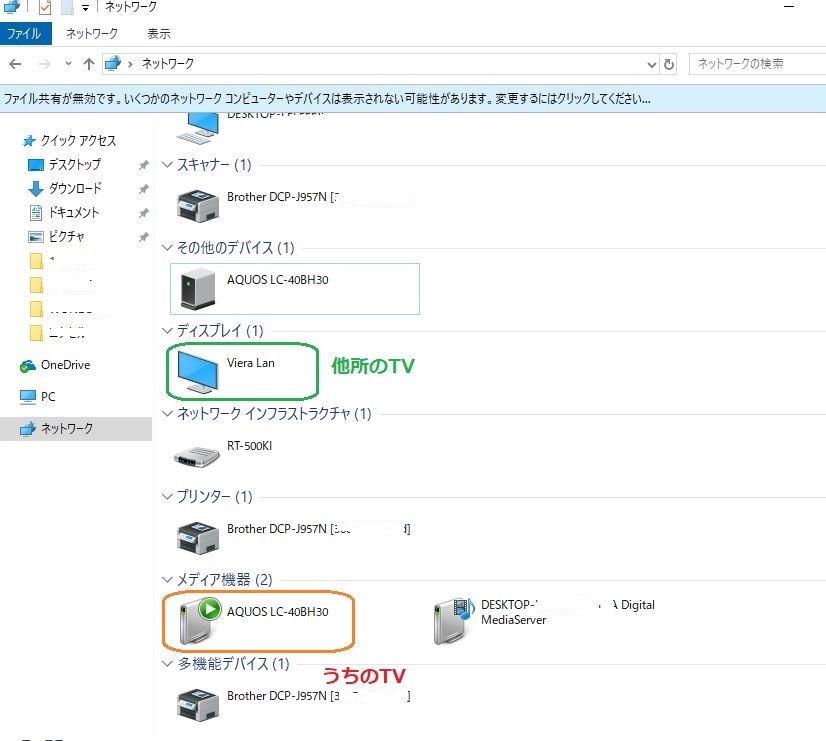Click the Viera Lan name label
826x741 pixels.
point(251,363)
